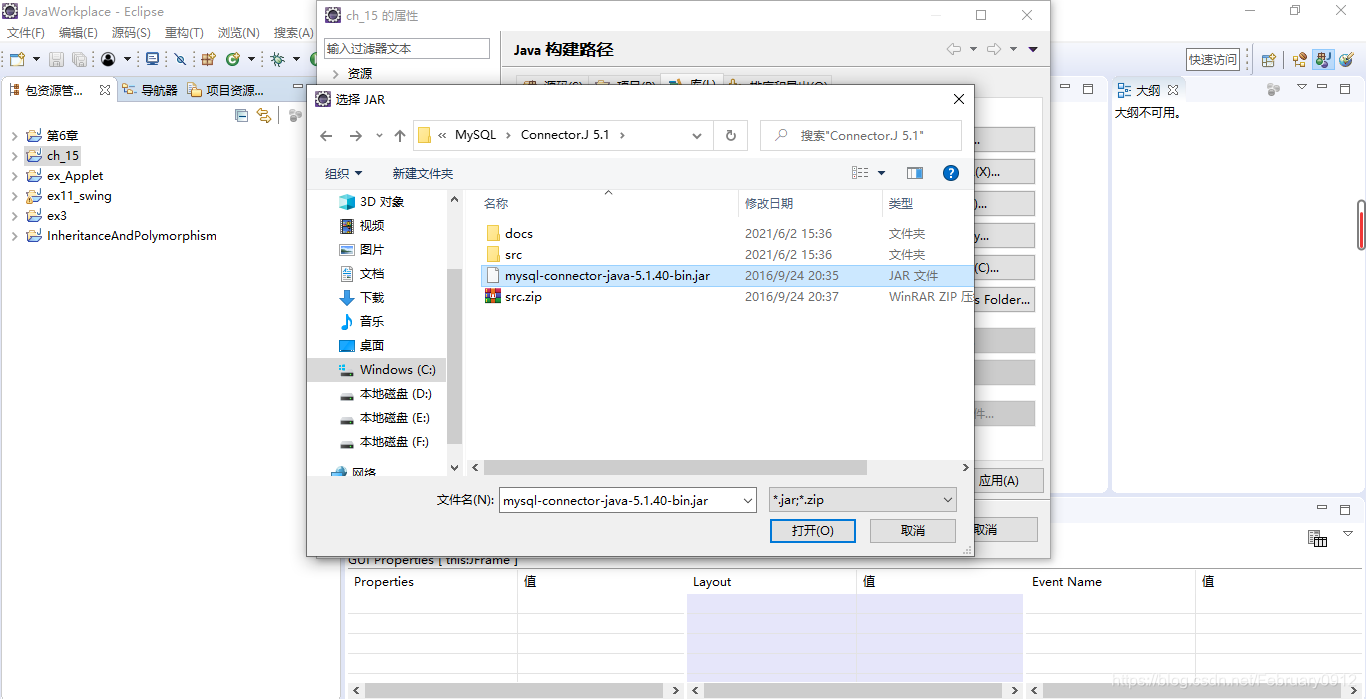Open the file name history dropdown
1366x699 pixels.
(747, 500)
